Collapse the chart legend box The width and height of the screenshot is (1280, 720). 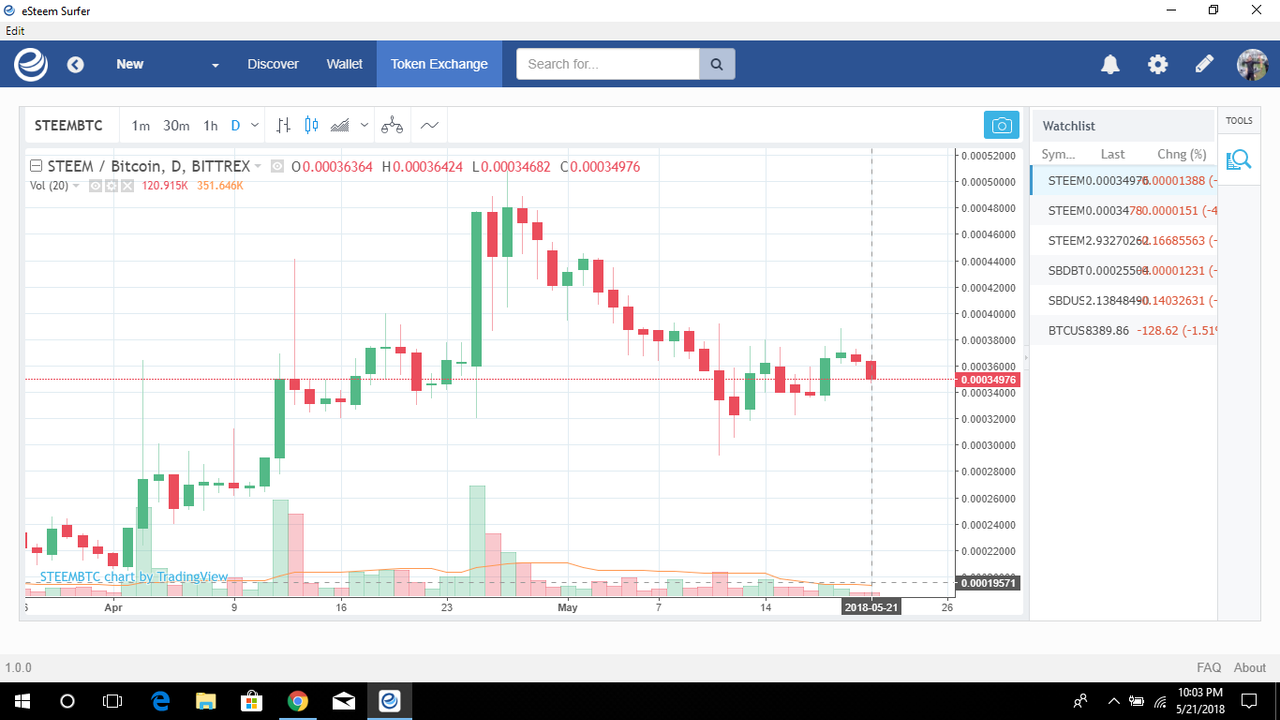(36, 166)
